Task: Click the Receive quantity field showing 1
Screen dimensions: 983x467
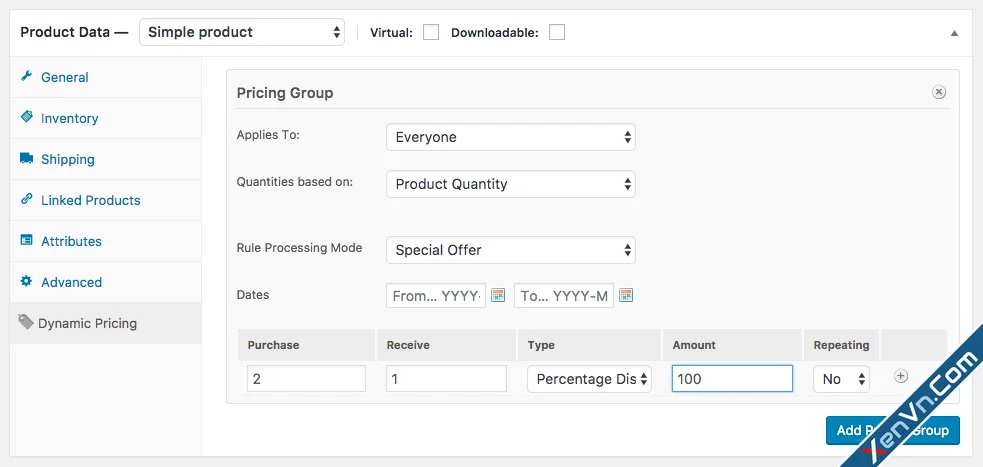Action: pos(446,379)
